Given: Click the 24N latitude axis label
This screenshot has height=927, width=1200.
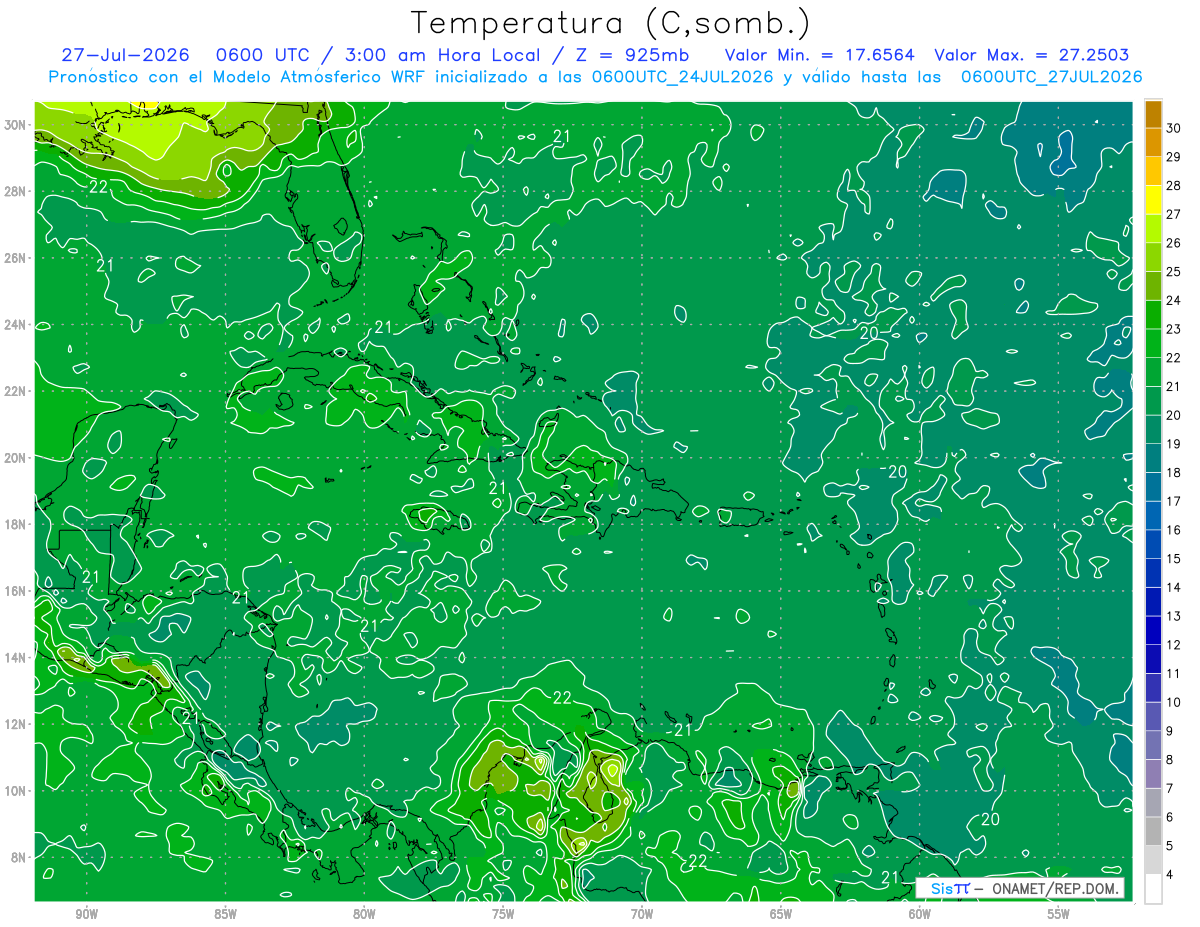Looking at the screenshot, I should tap(17, 325).
